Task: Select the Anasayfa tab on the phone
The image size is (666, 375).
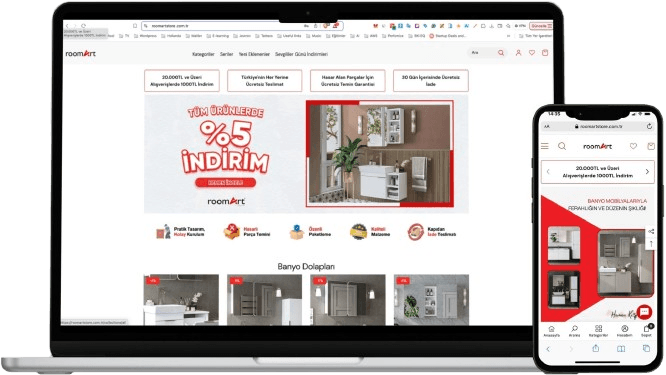Action: point(551,331)
